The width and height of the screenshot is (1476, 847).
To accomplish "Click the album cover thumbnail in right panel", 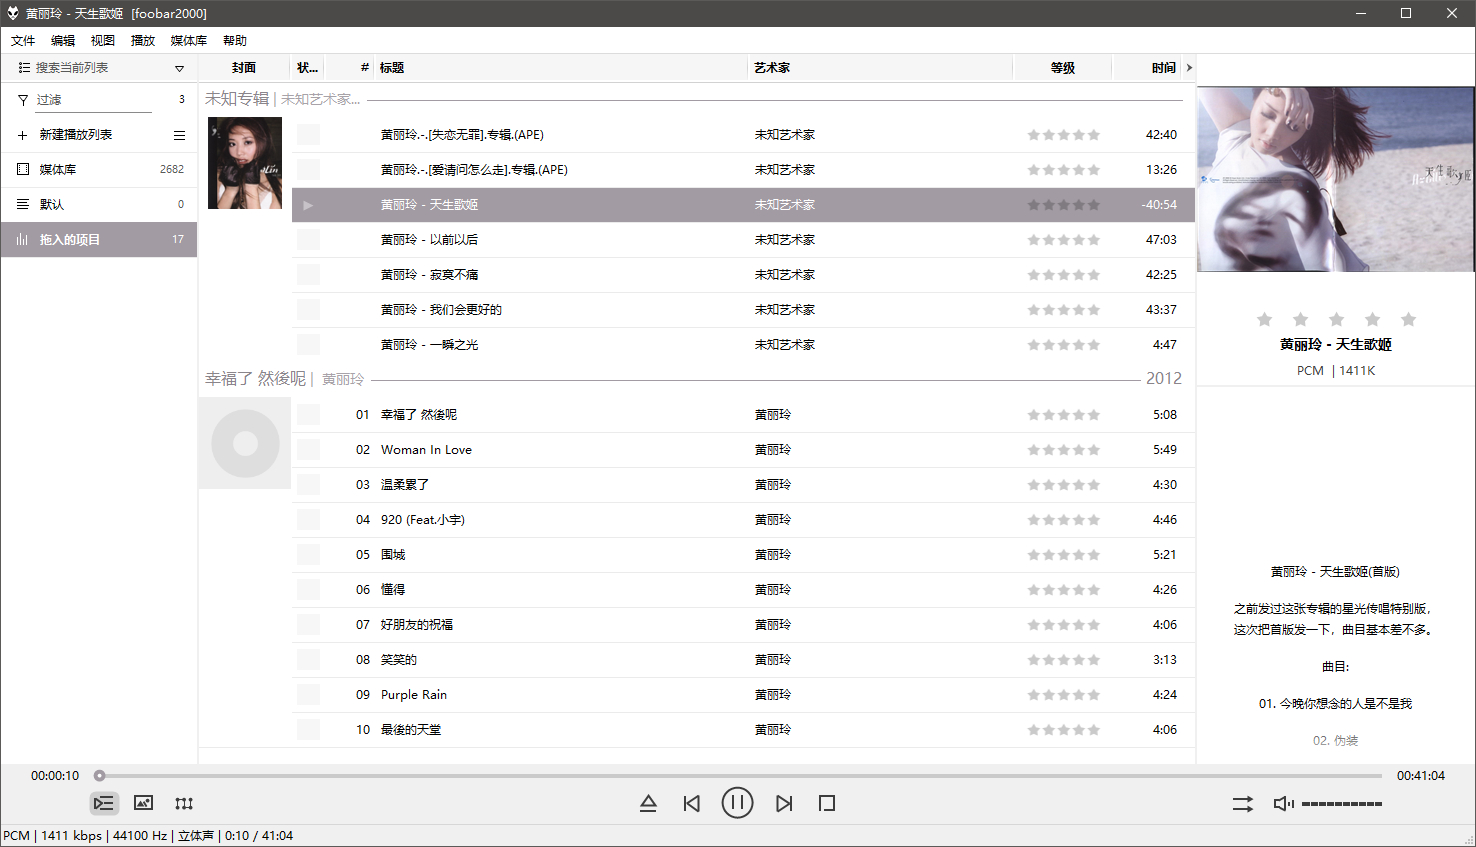I will coord(1336,180).
